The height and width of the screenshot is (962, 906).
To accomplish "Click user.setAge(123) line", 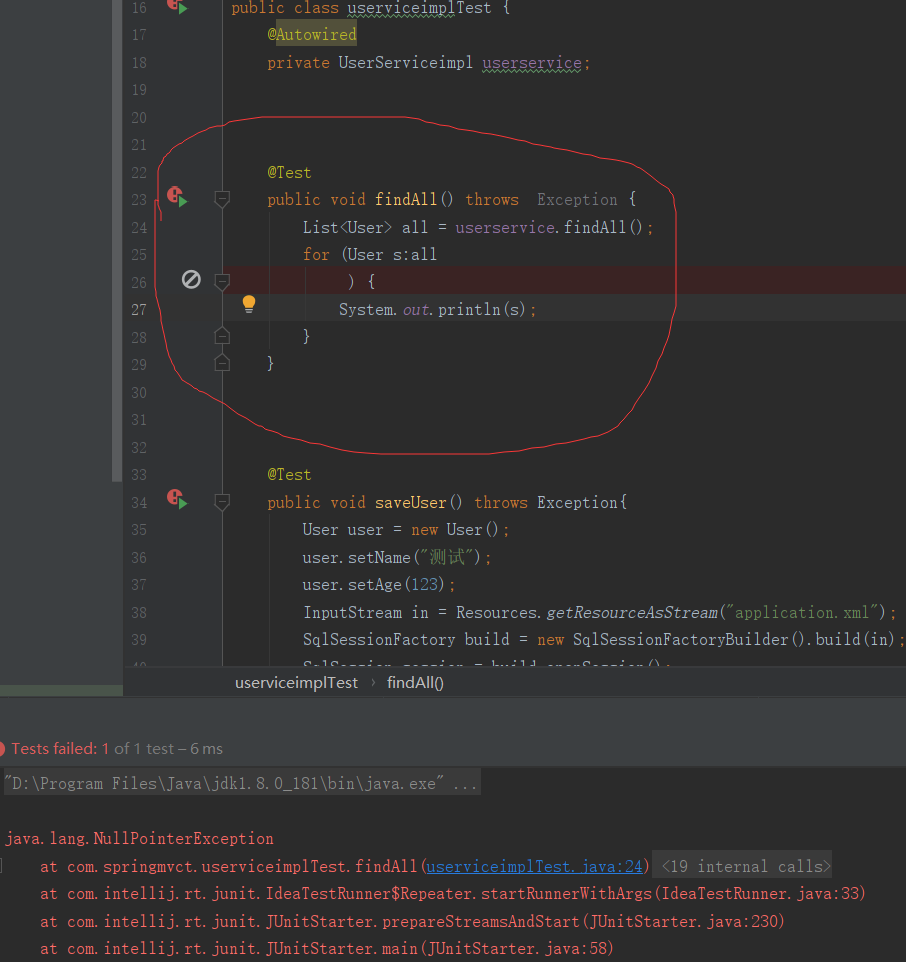I will tap(378, 585).
